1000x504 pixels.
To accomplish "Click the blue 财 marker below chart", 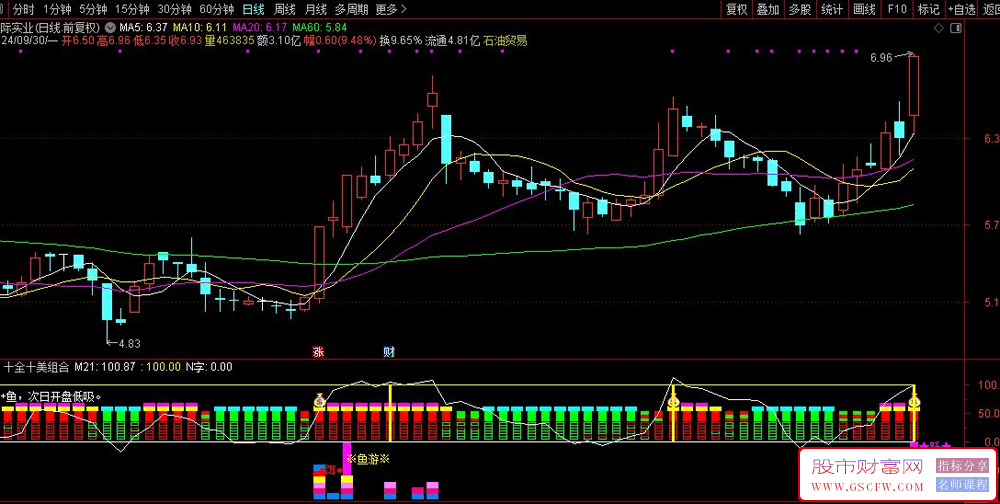I will coord(388,352).
